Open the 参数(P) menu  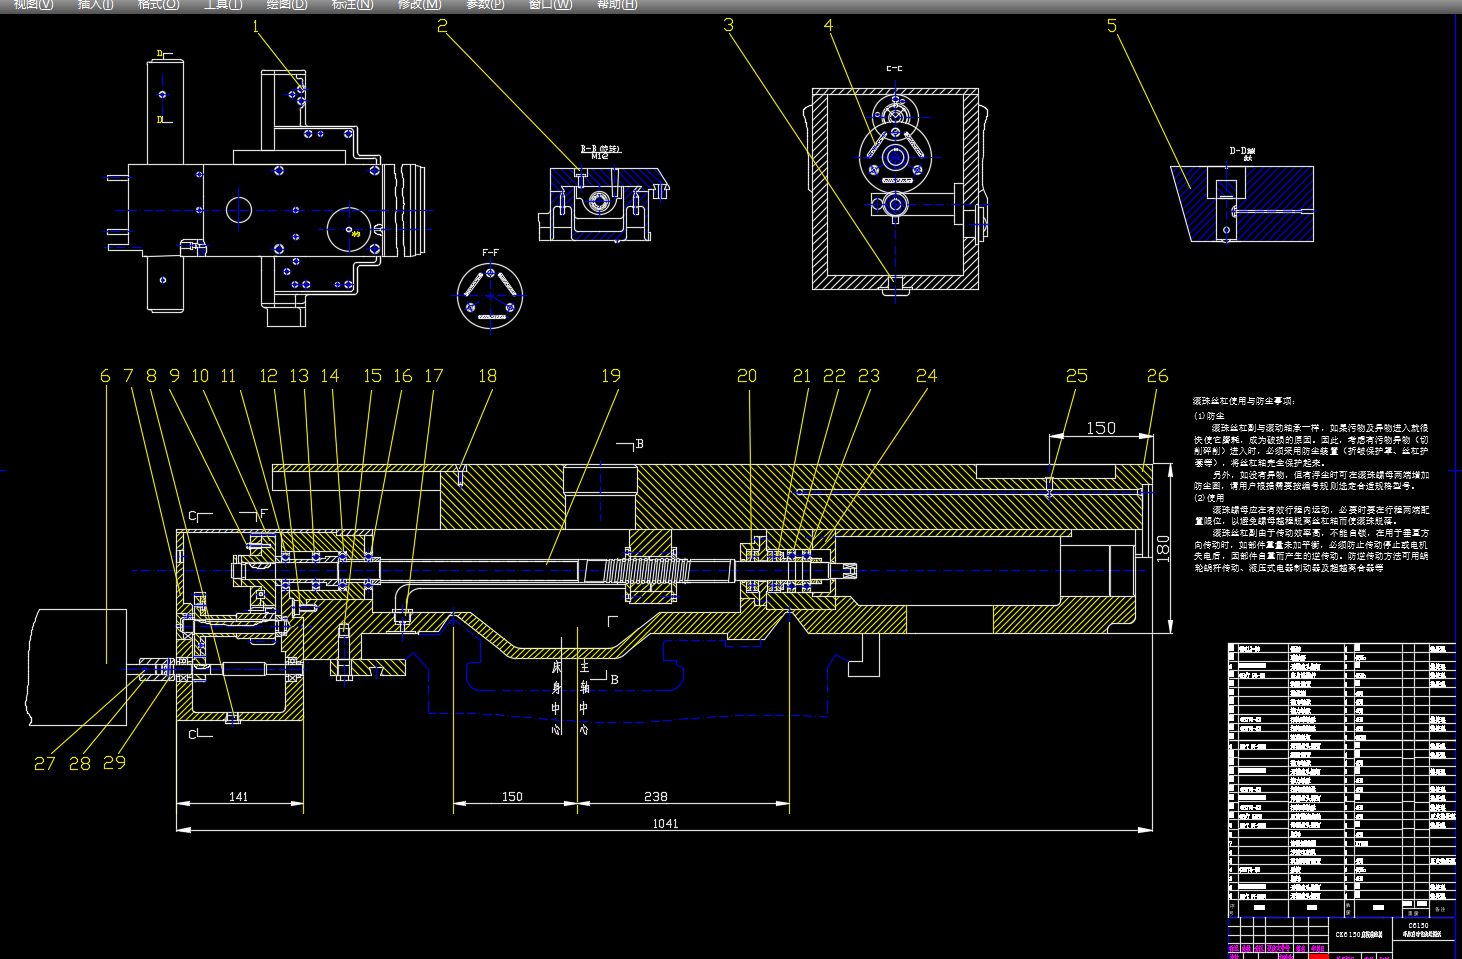click(x=485, y=5)
